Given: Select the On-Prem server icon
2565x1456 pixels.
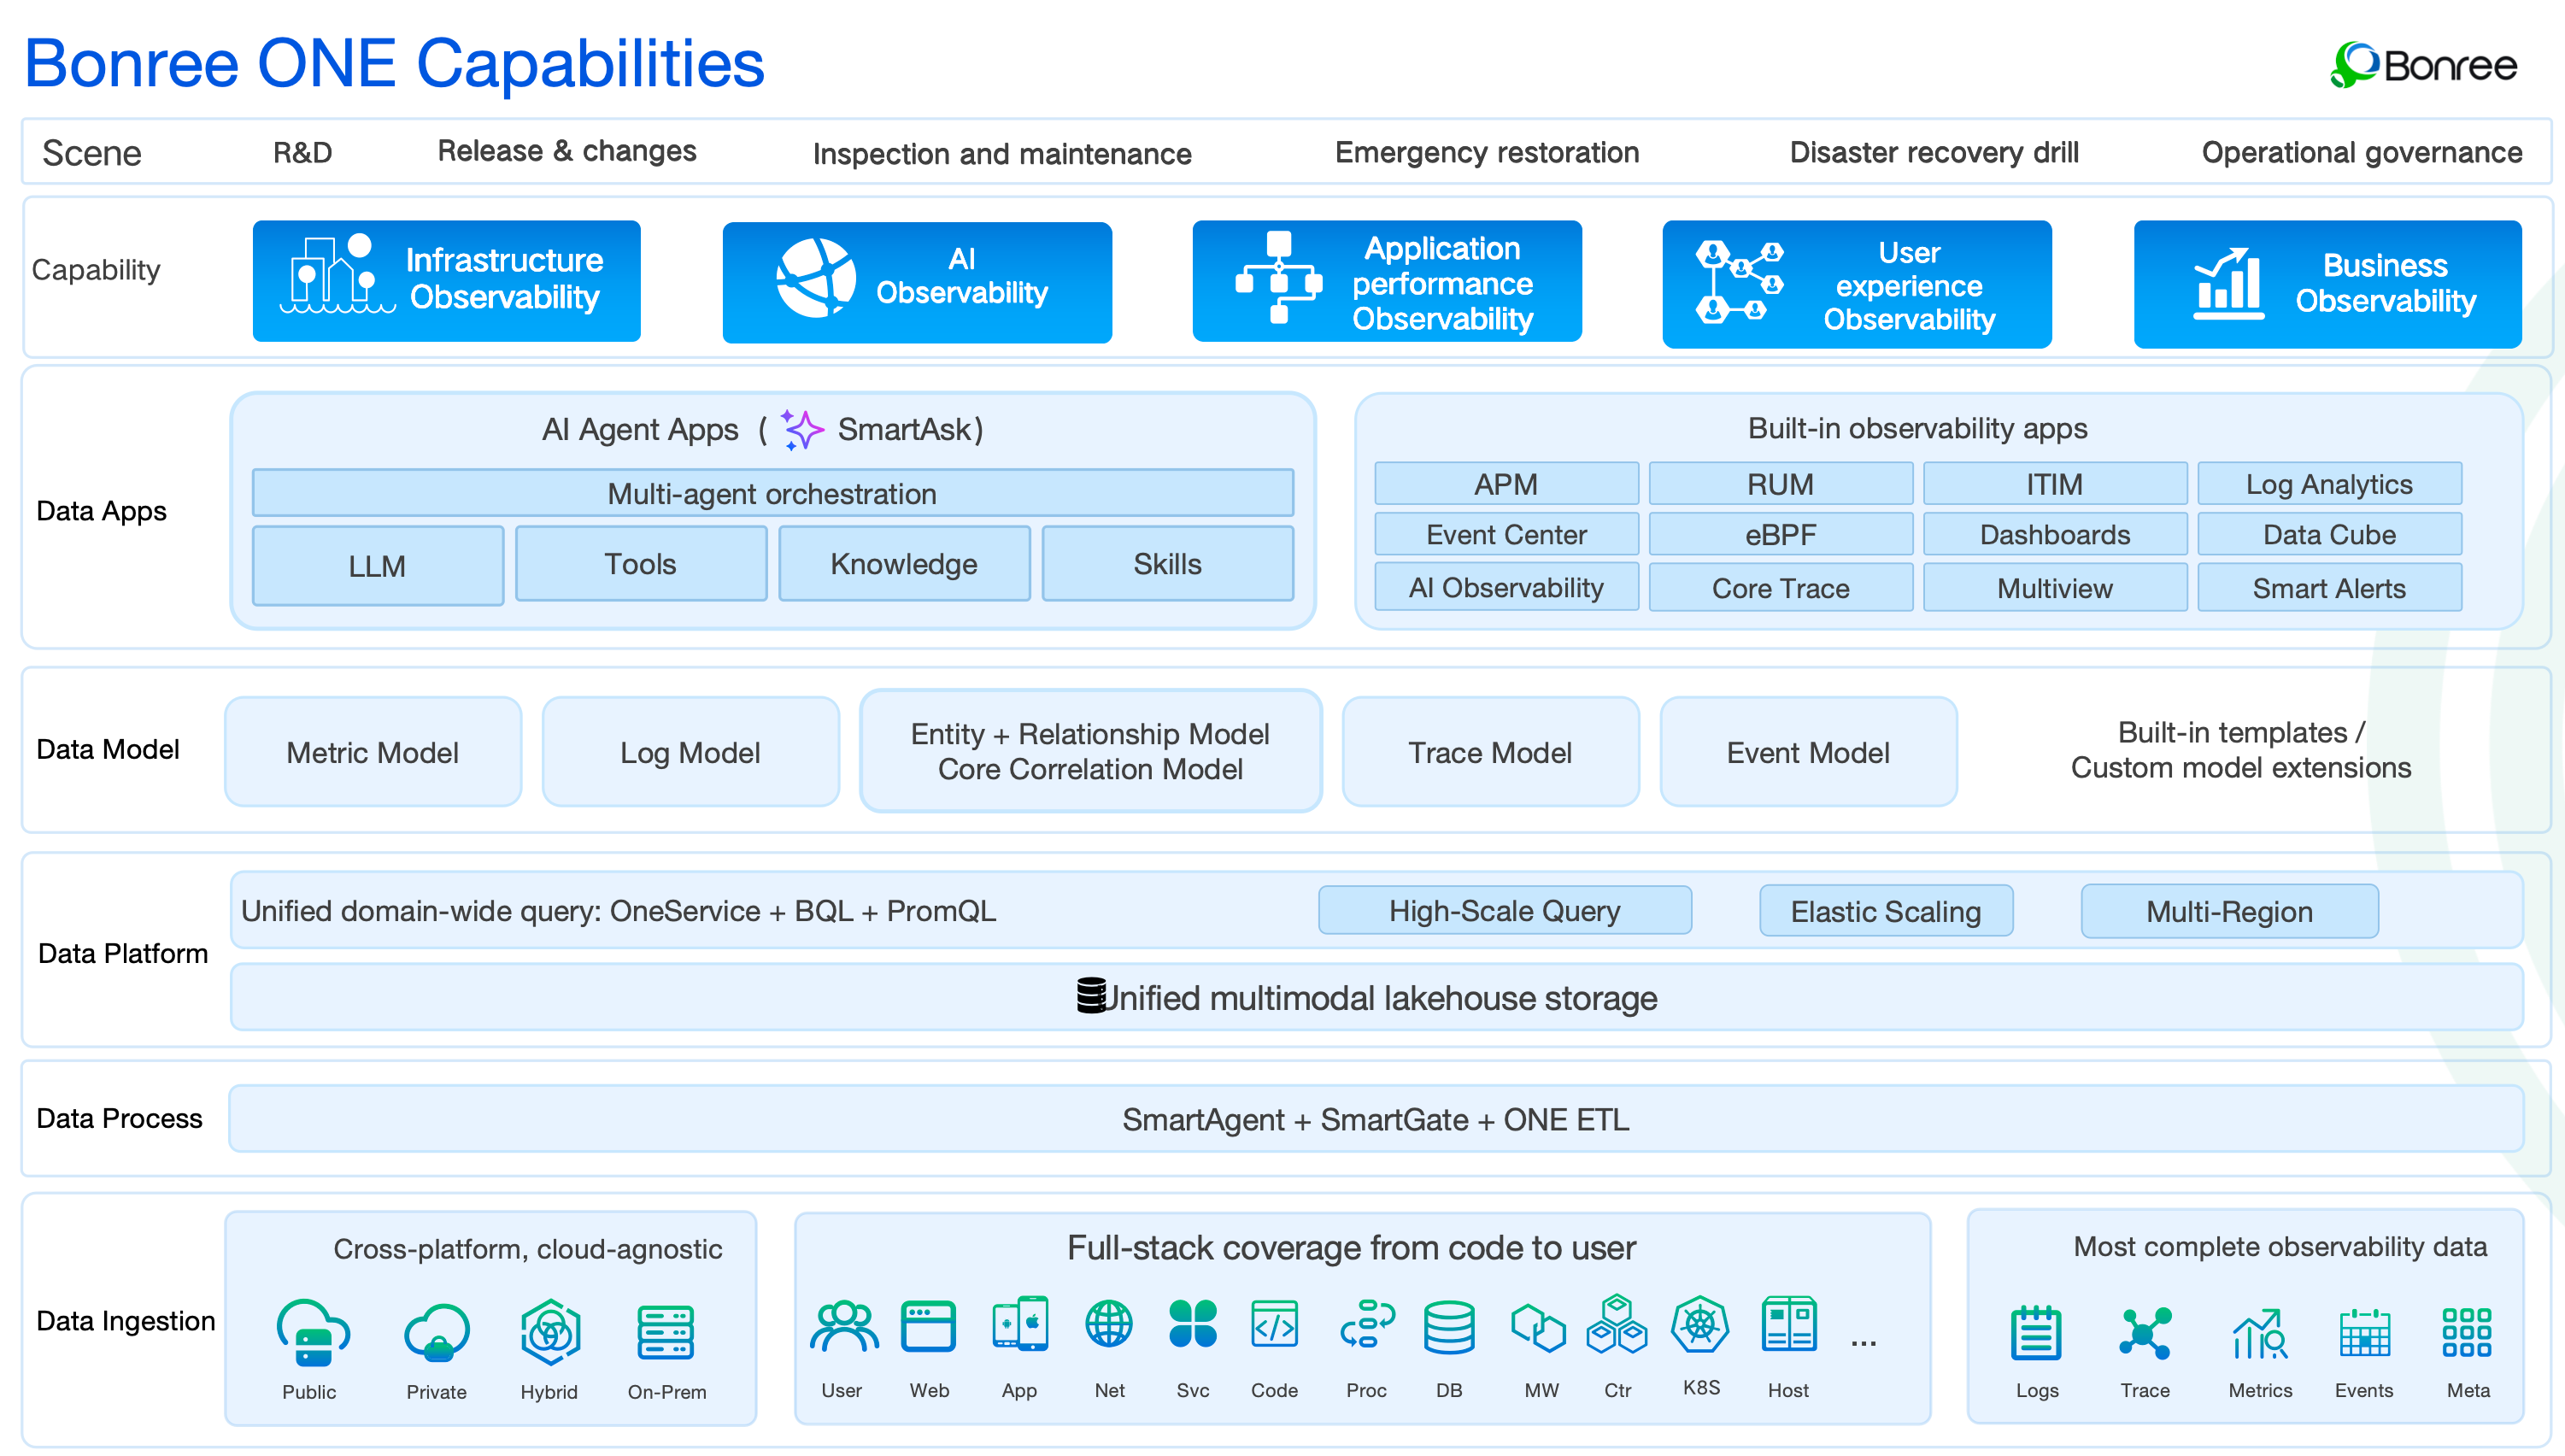Looking at the screenshot, I should pos(666,1332).
